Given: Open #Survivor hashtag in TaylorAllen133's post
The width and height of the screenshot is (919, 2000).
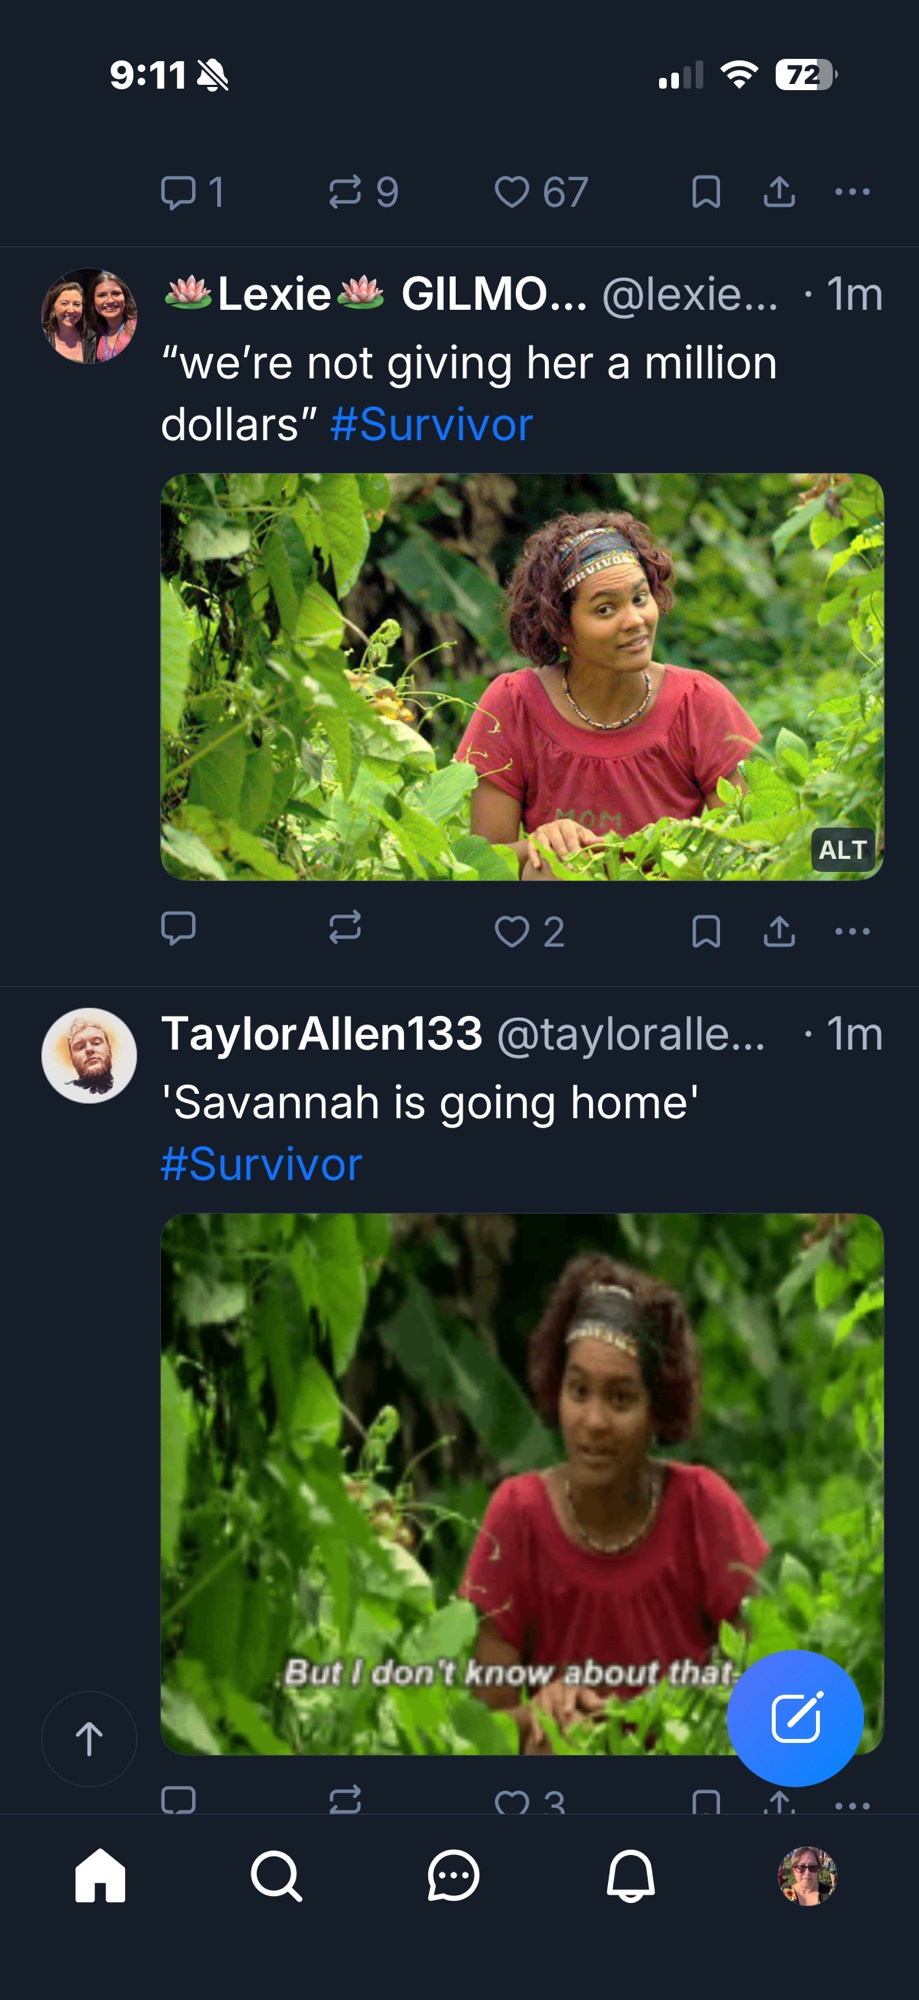Looking at the screenshot, I should [261, 1164].
